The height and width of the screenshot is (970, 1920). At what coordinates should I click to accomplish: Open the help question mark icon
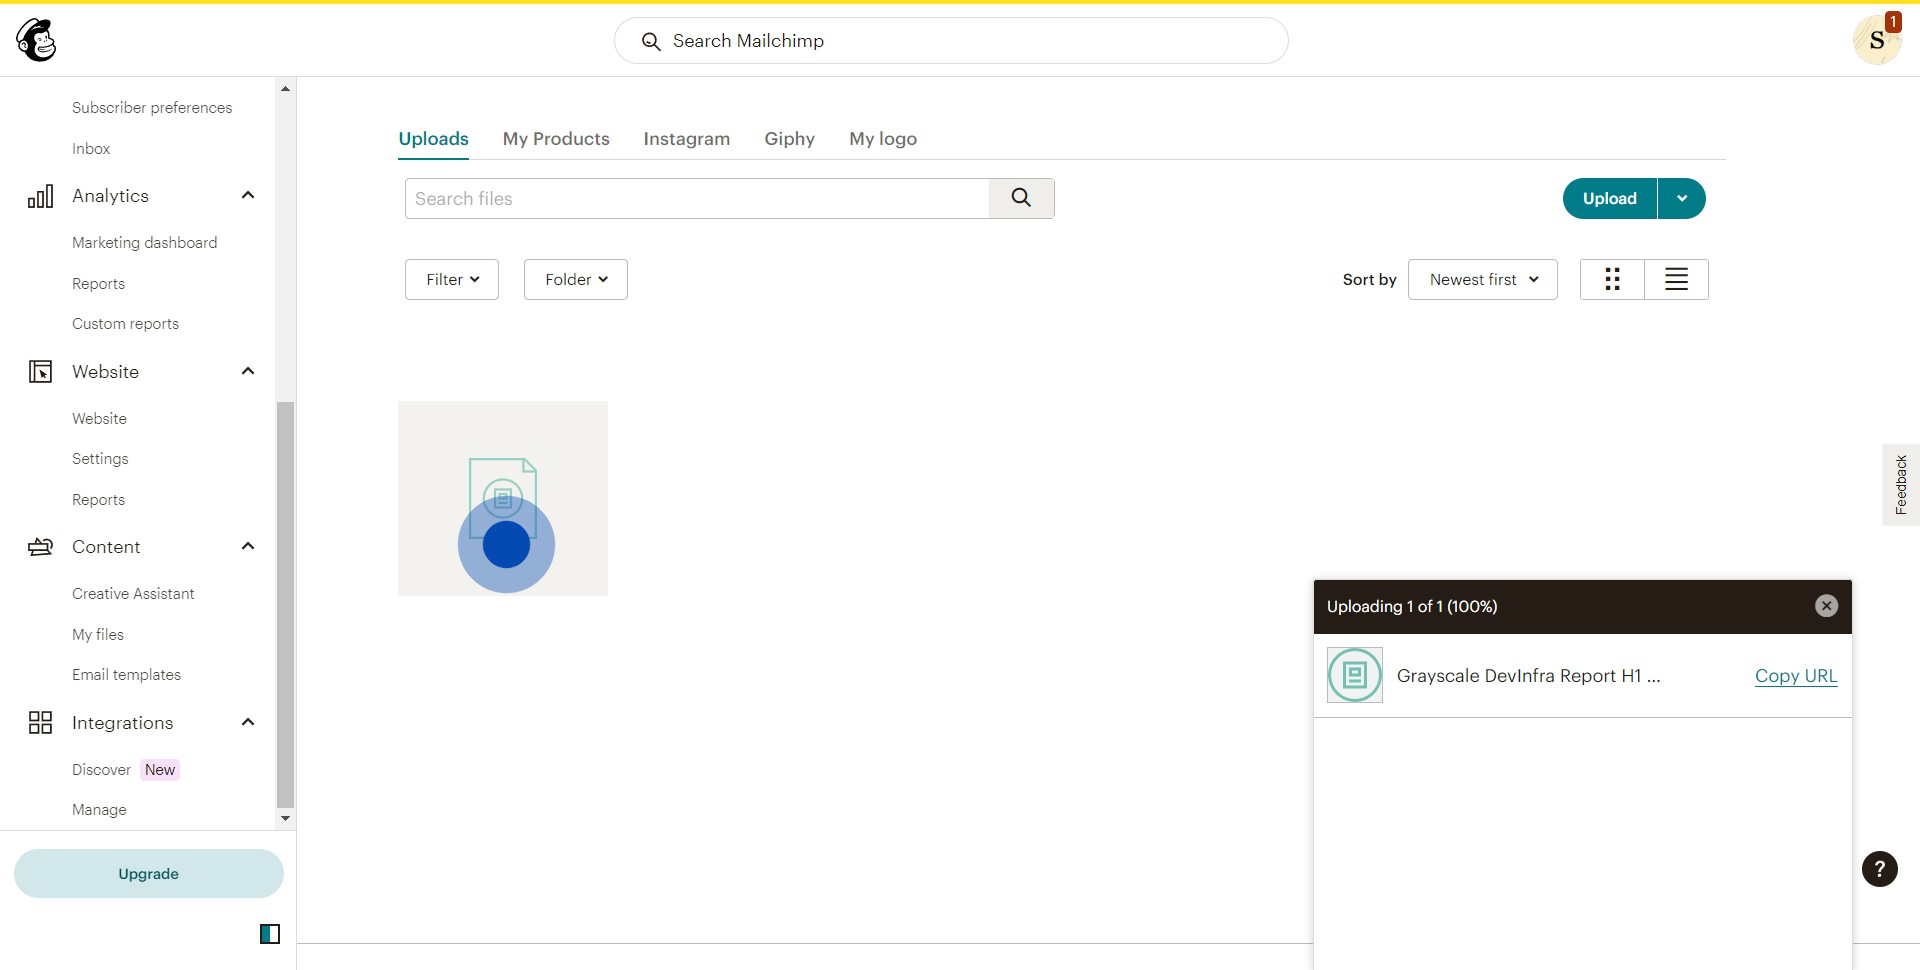point(1879,869)
